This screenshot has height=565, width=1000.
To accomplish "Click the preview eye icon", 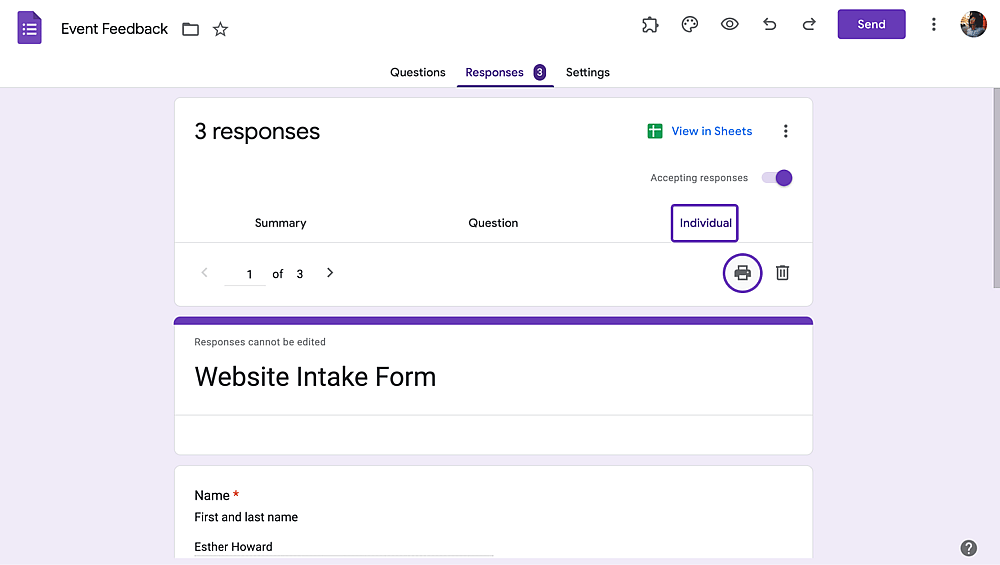I will [730, 24].
